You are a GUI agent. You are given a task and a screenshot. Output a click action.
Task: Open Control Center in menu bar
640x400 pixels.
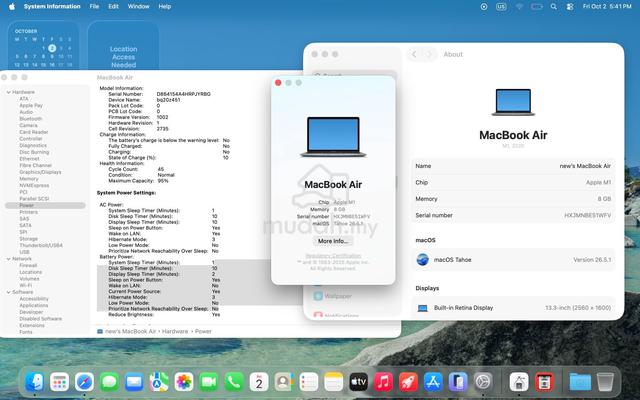coord(570,7)
